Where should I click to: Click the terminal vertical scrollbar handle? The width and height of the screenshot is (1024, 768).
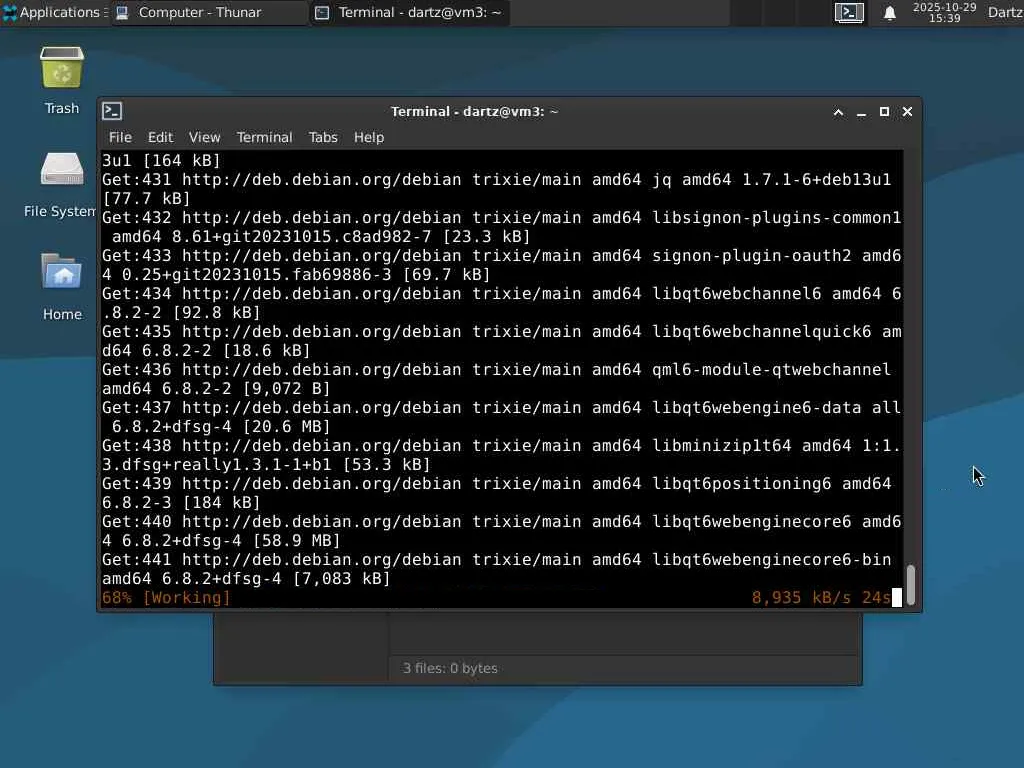tap(911, 585)
